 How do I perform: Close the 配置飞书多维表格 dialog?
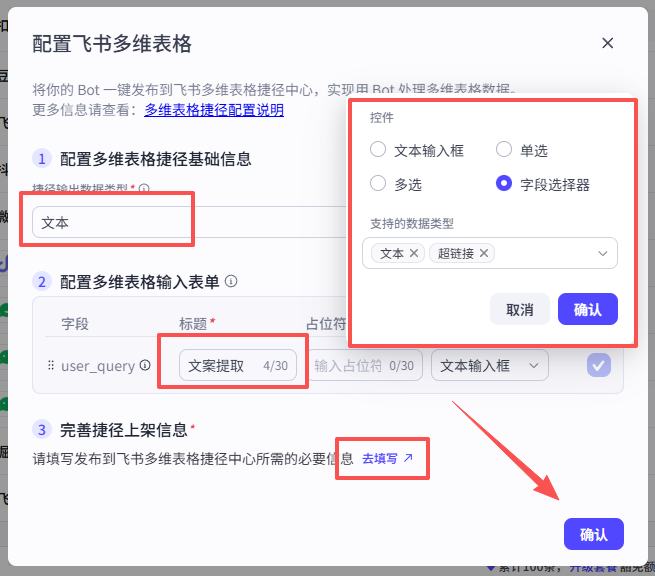point(607,43)
